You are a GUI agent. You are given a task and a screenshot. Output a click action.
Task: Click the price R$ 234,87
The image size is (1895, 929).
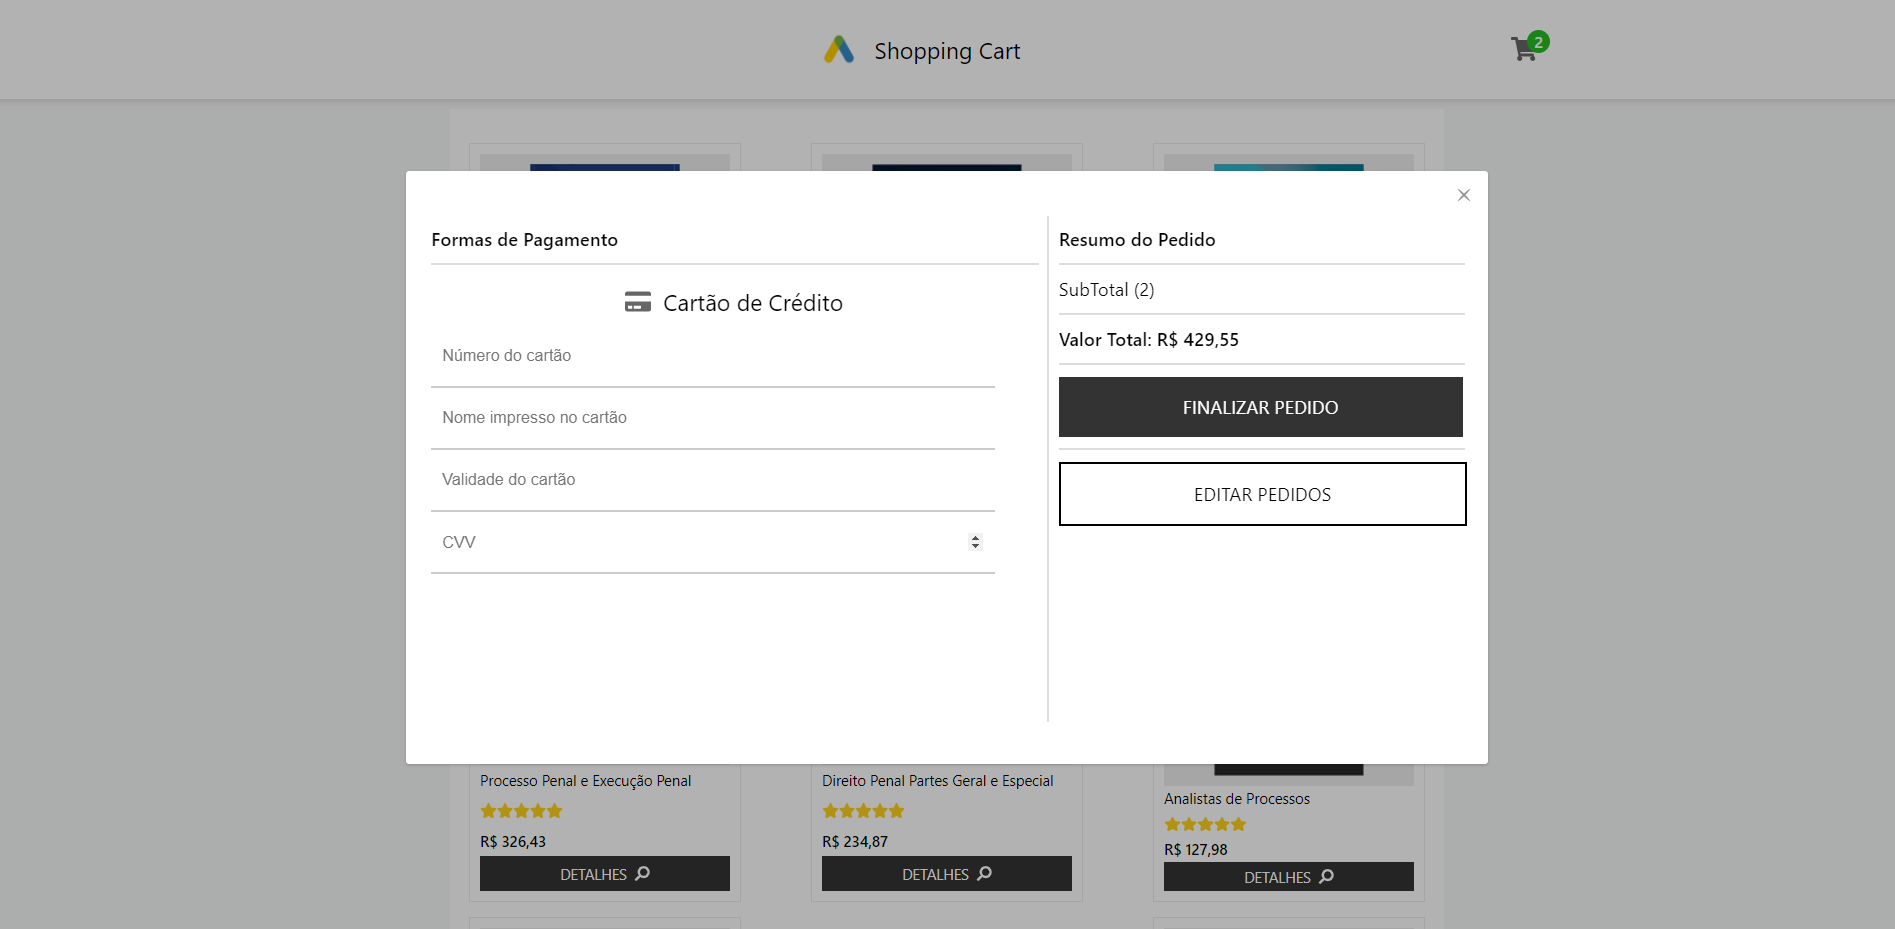pyautogui.click(x=855, y=842)
